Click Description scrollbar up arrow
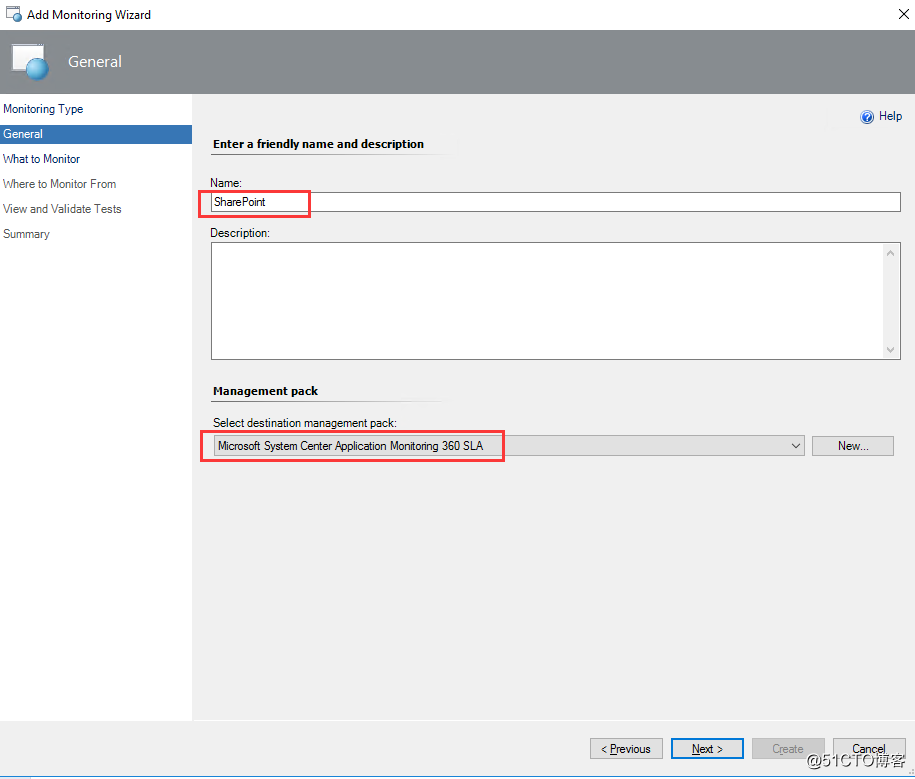 tap(890, 253)
